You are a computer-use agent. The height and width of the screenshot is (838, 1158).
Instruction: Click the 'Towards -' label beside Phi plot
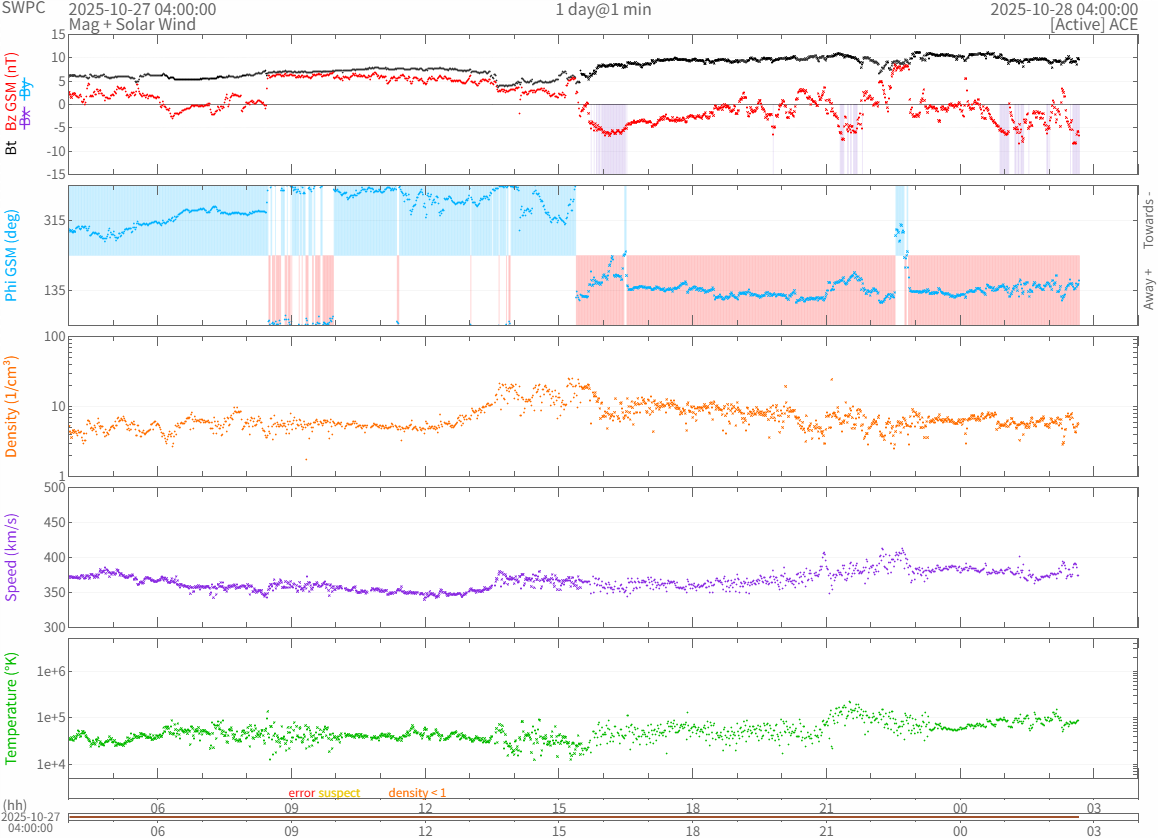coord(1149,220)
